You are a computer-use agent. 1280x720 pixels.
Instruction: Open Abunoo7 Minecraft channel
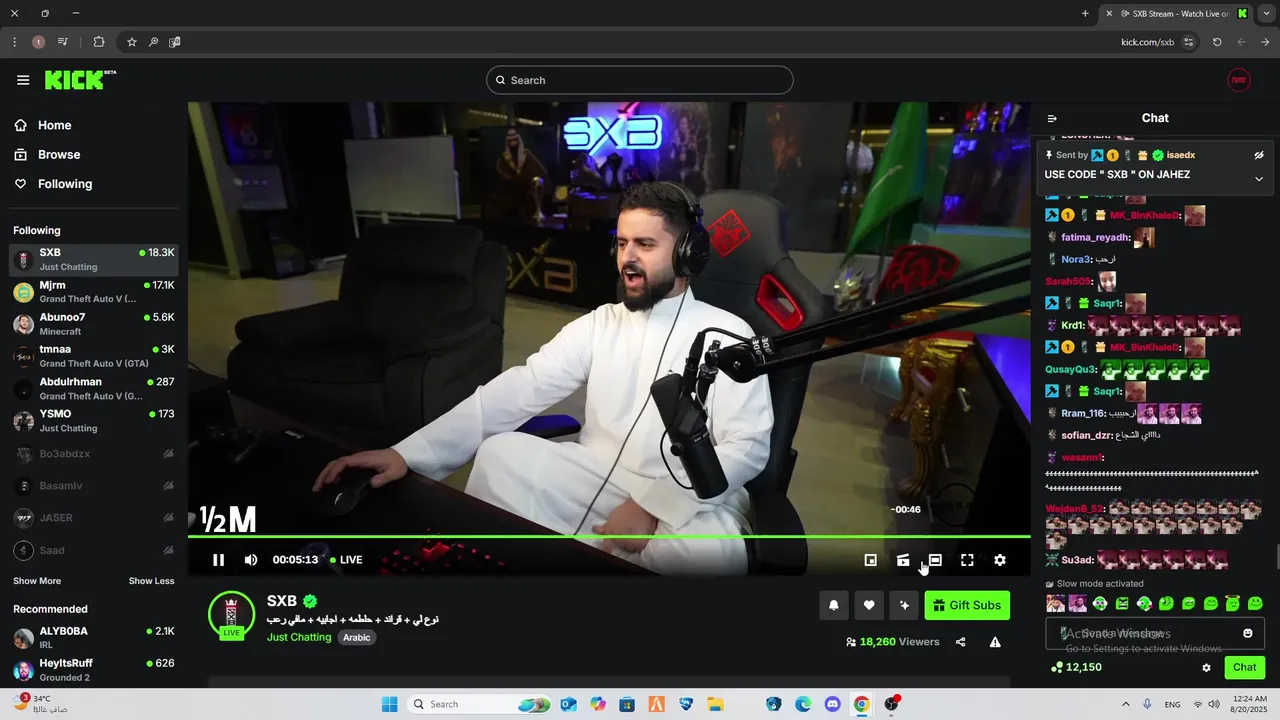coord(94,324)
